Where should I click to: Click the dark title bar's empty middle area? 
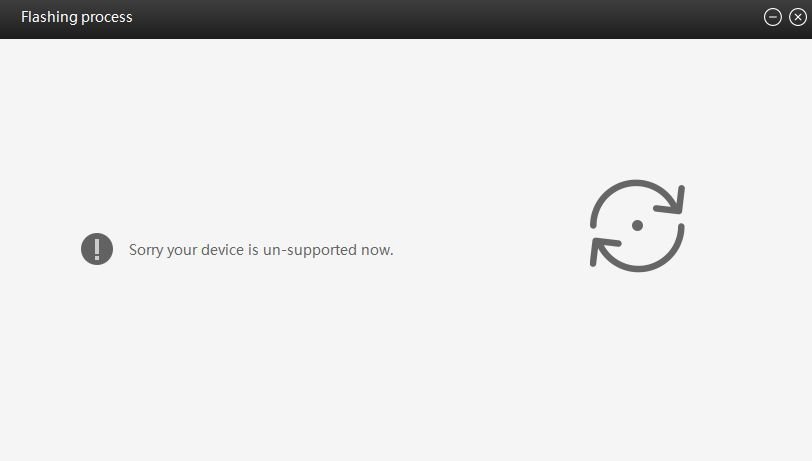tap(445, 19)
